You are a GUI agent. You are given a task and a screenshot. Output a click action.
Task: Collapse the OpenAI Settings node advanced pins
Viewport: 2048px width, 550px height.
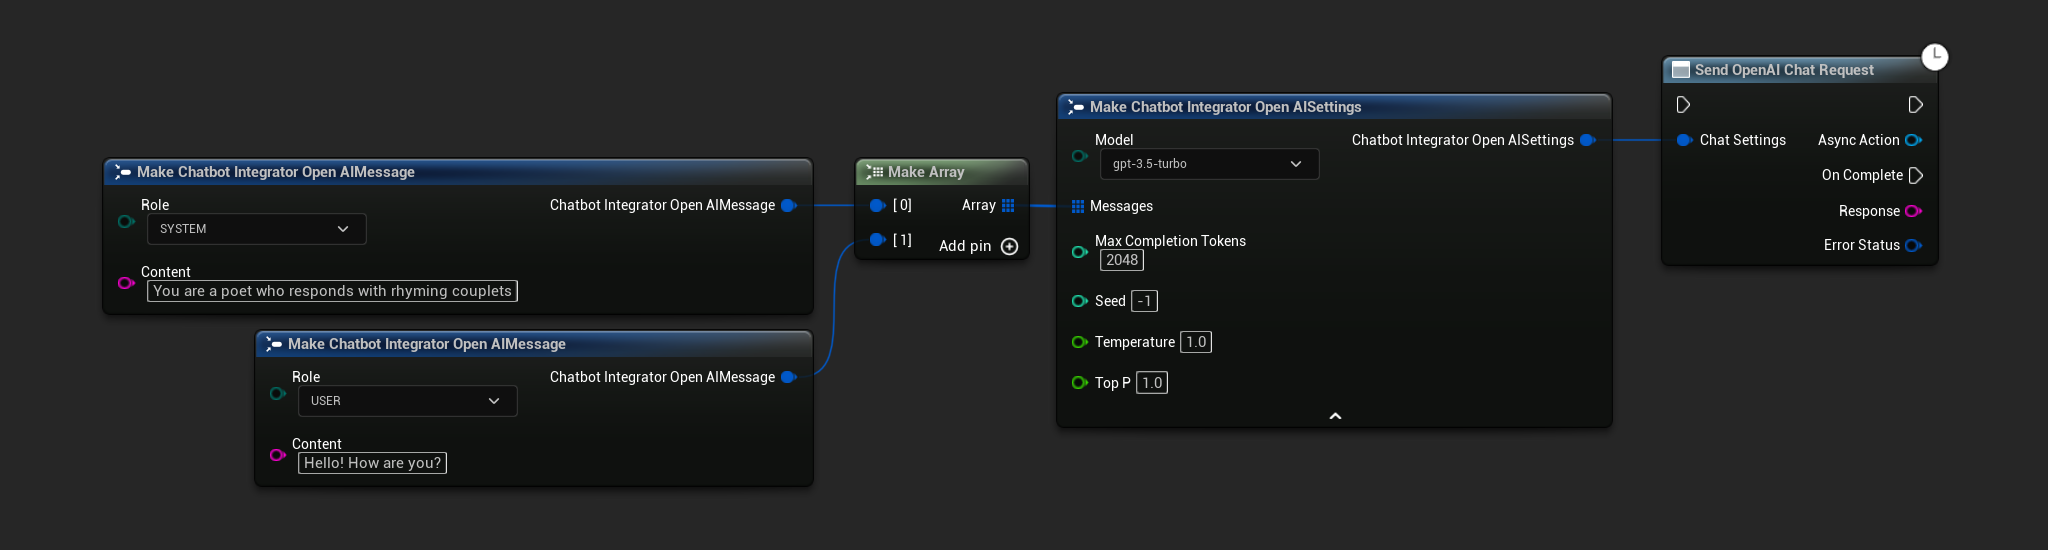tap(1334, 416)
